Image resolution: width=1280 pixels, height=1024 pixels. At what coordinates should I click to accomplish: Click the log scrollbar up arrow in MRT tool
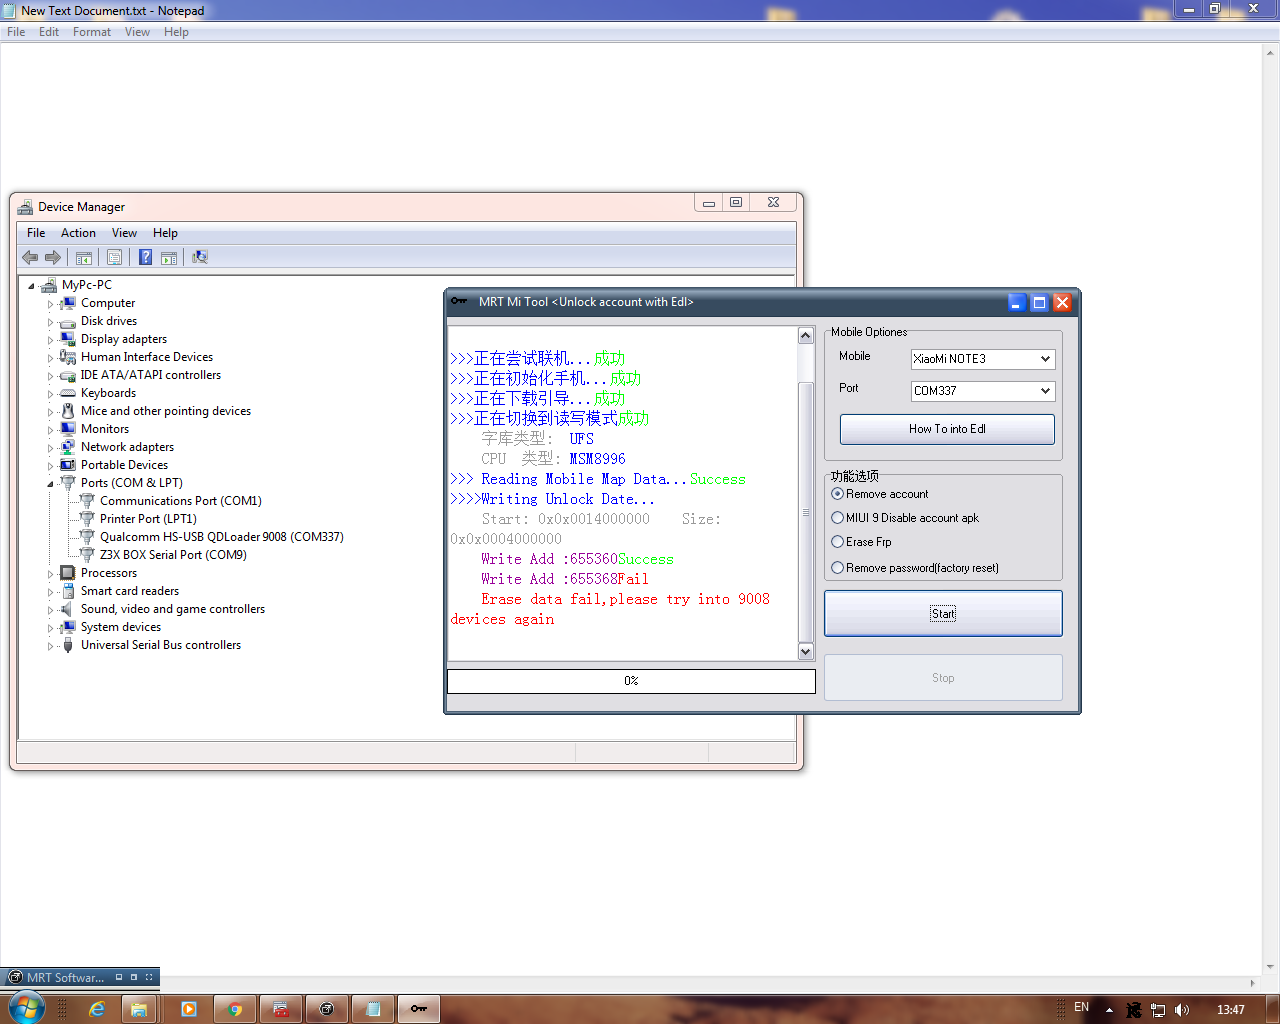click(806, 336)
